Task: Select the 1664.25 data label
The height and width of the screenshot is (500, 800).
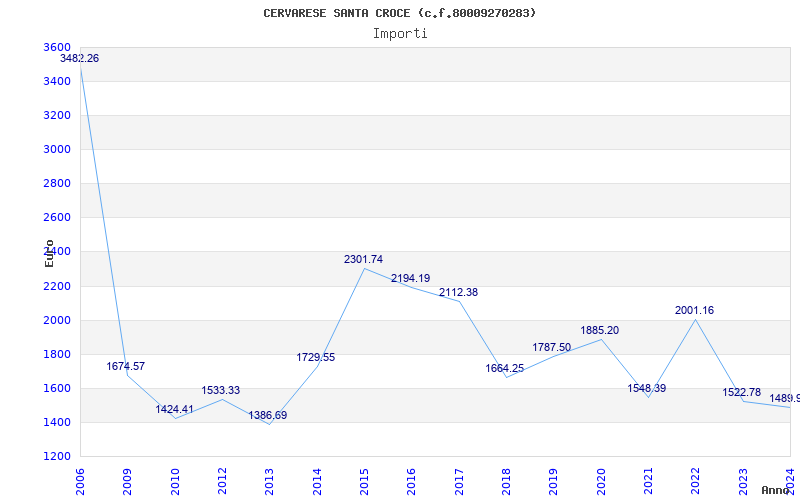Action: [x=505, y=368]
